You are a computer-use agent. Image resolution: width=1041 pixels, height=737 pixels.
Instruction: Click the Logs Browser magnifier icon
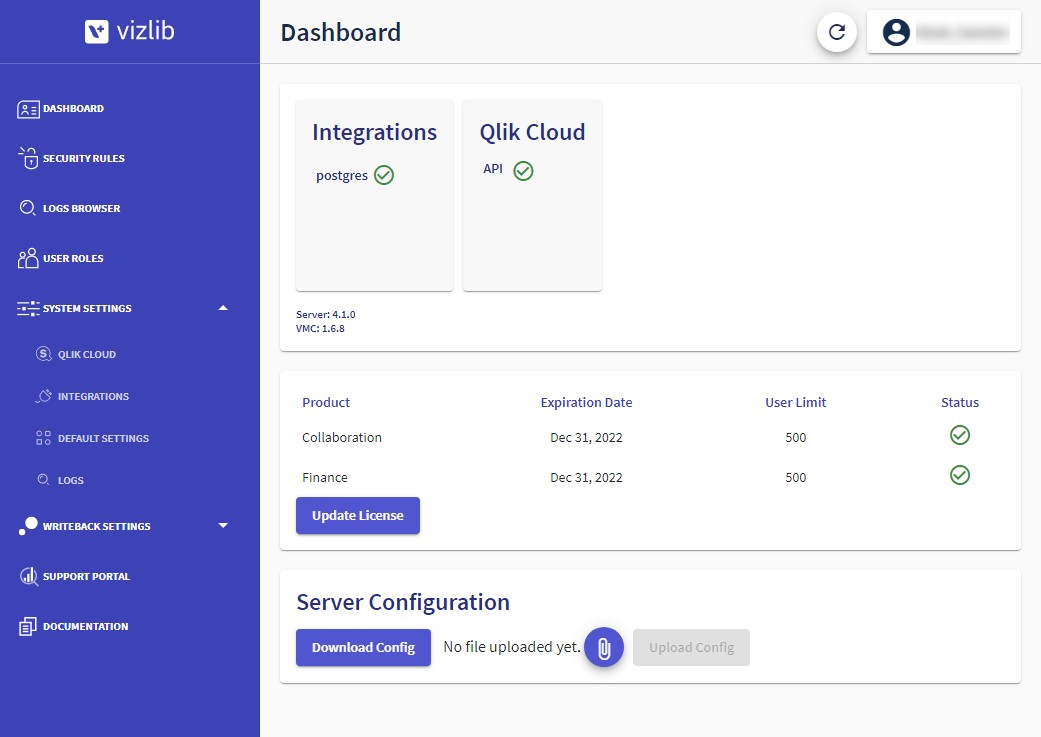point(27,208)
